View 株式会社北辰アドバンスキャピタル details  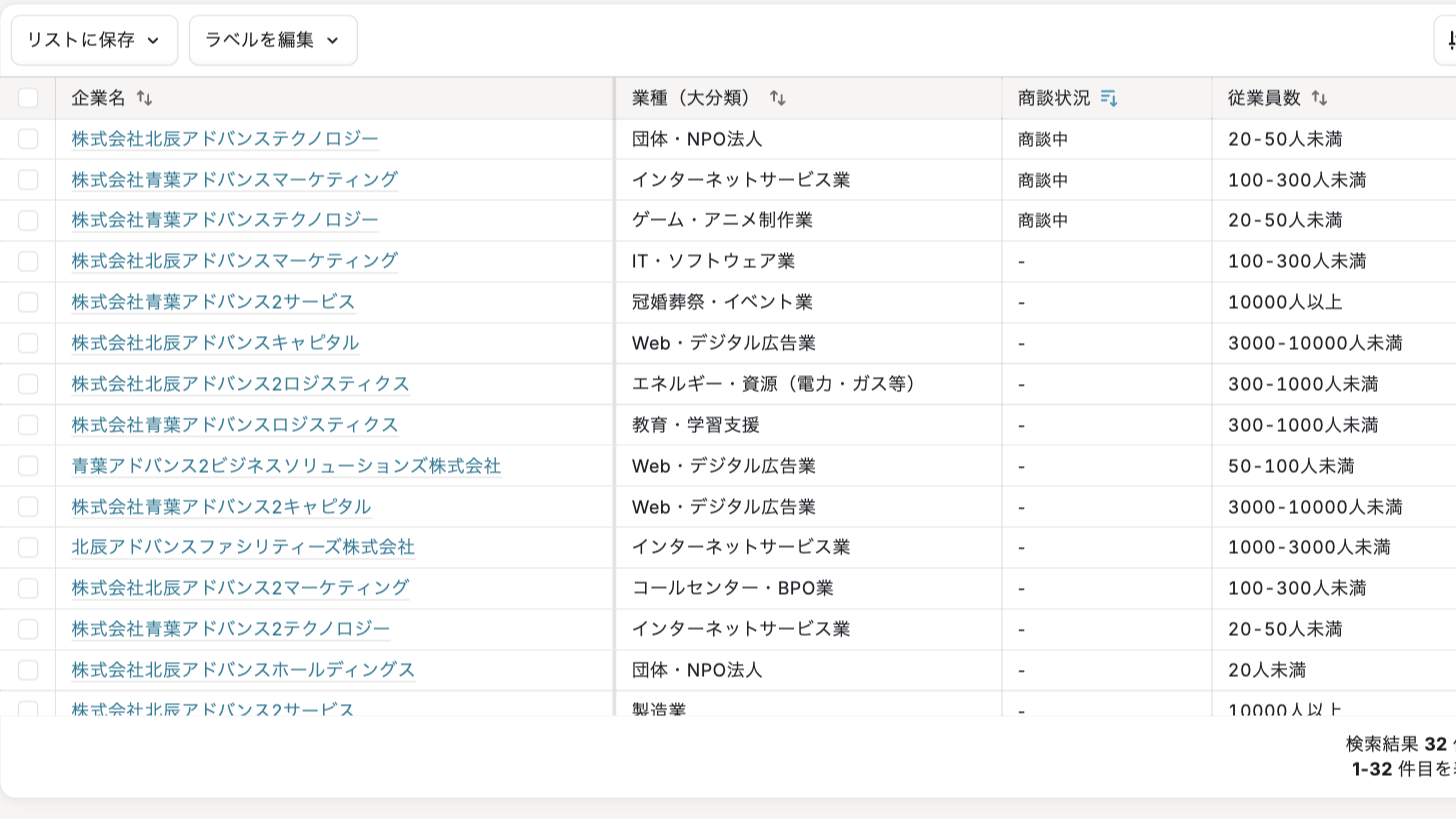point(215,343)
